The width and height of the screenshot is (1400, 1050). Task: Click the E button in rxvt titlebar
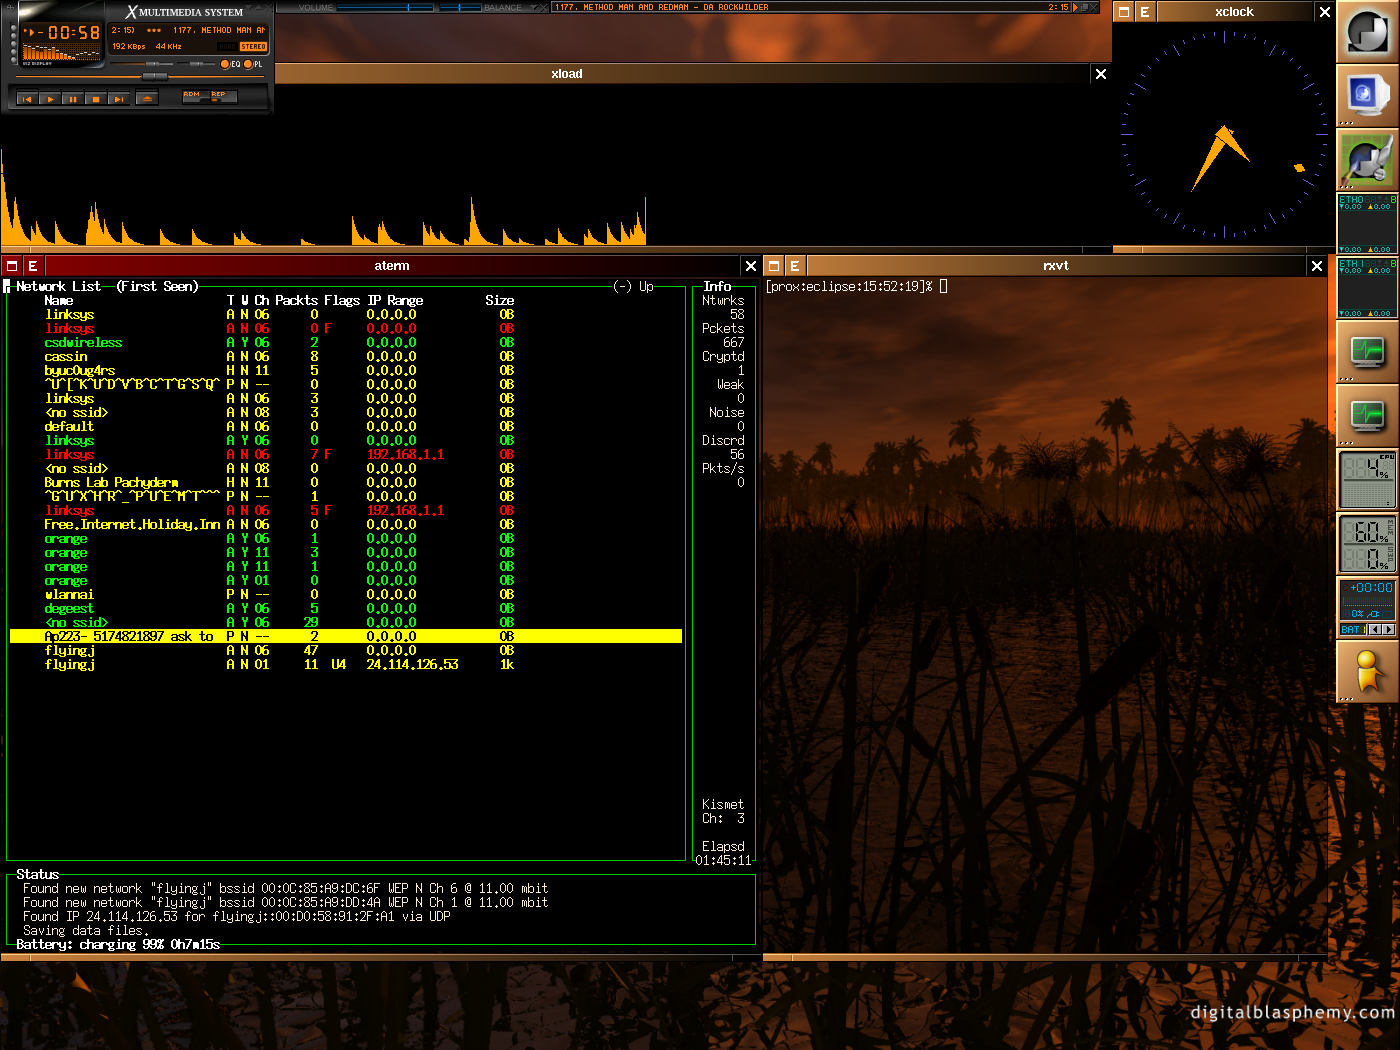(795, 266)
